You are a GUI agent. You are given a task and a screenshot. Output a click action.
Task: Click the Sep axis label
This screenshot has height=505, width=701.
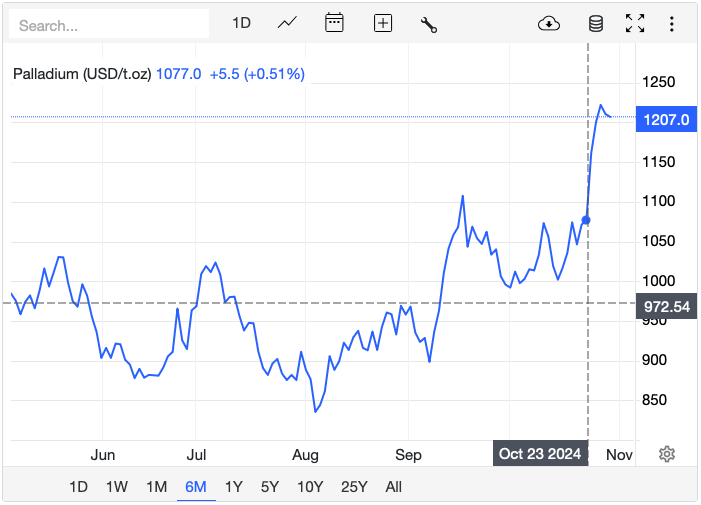click(x=408, y=455)
